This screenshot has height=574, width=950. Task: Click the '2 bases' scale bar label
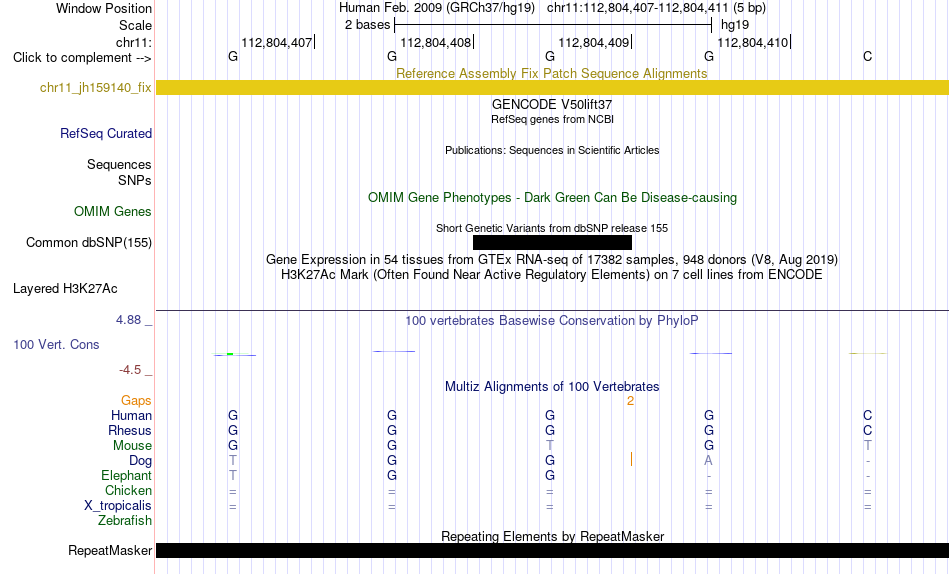click(367, 25)
